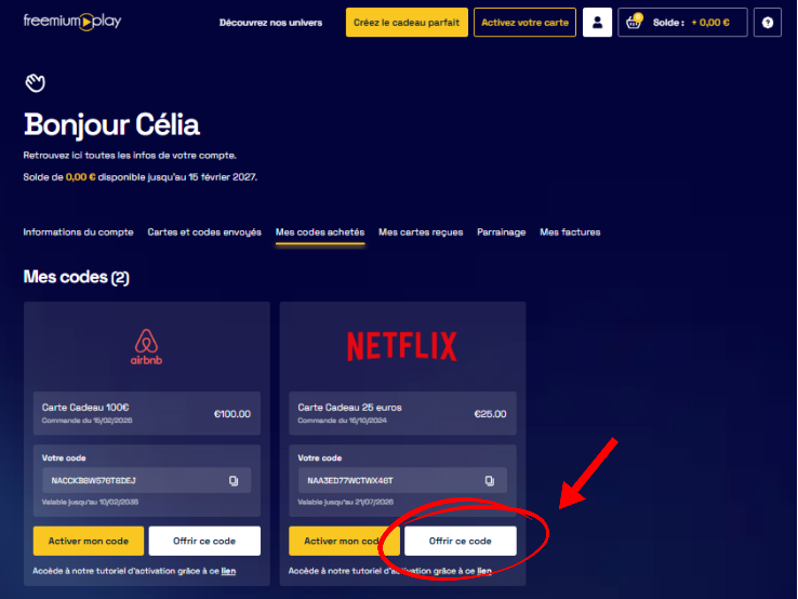Gift the Airbnb code with Offrir ce code
The image size is (798, 599).
pos(205,541)
